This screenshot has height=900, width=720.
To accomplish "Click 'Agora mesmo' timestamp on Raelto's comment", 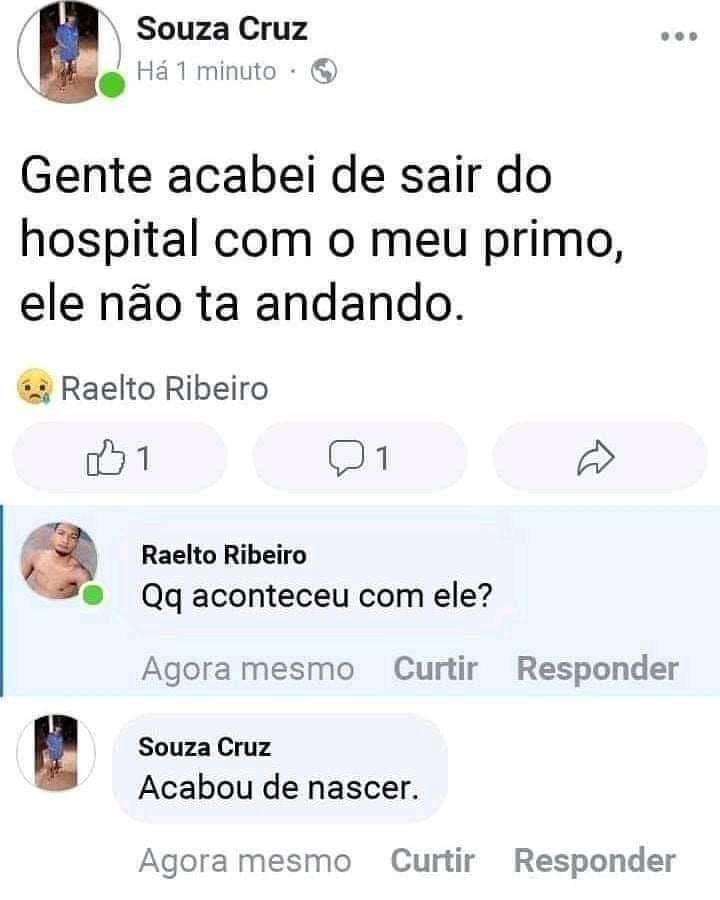I will coord(248,668).
